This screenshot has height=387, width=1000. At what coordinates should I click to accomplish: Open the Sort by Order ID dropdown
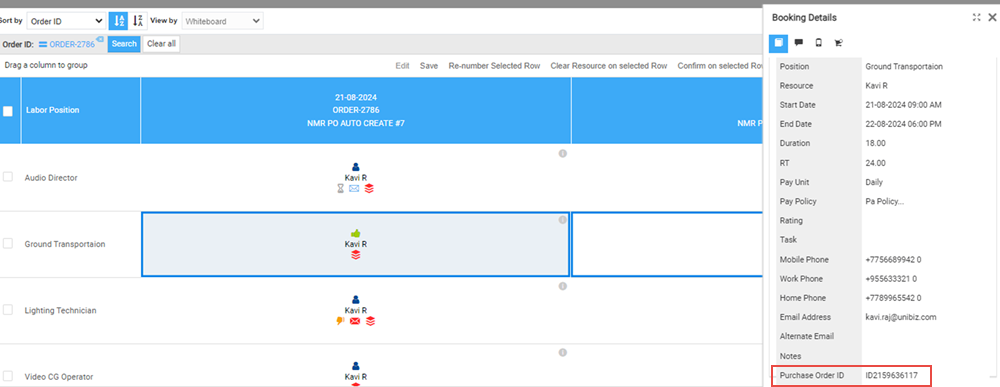coord(66,21)
